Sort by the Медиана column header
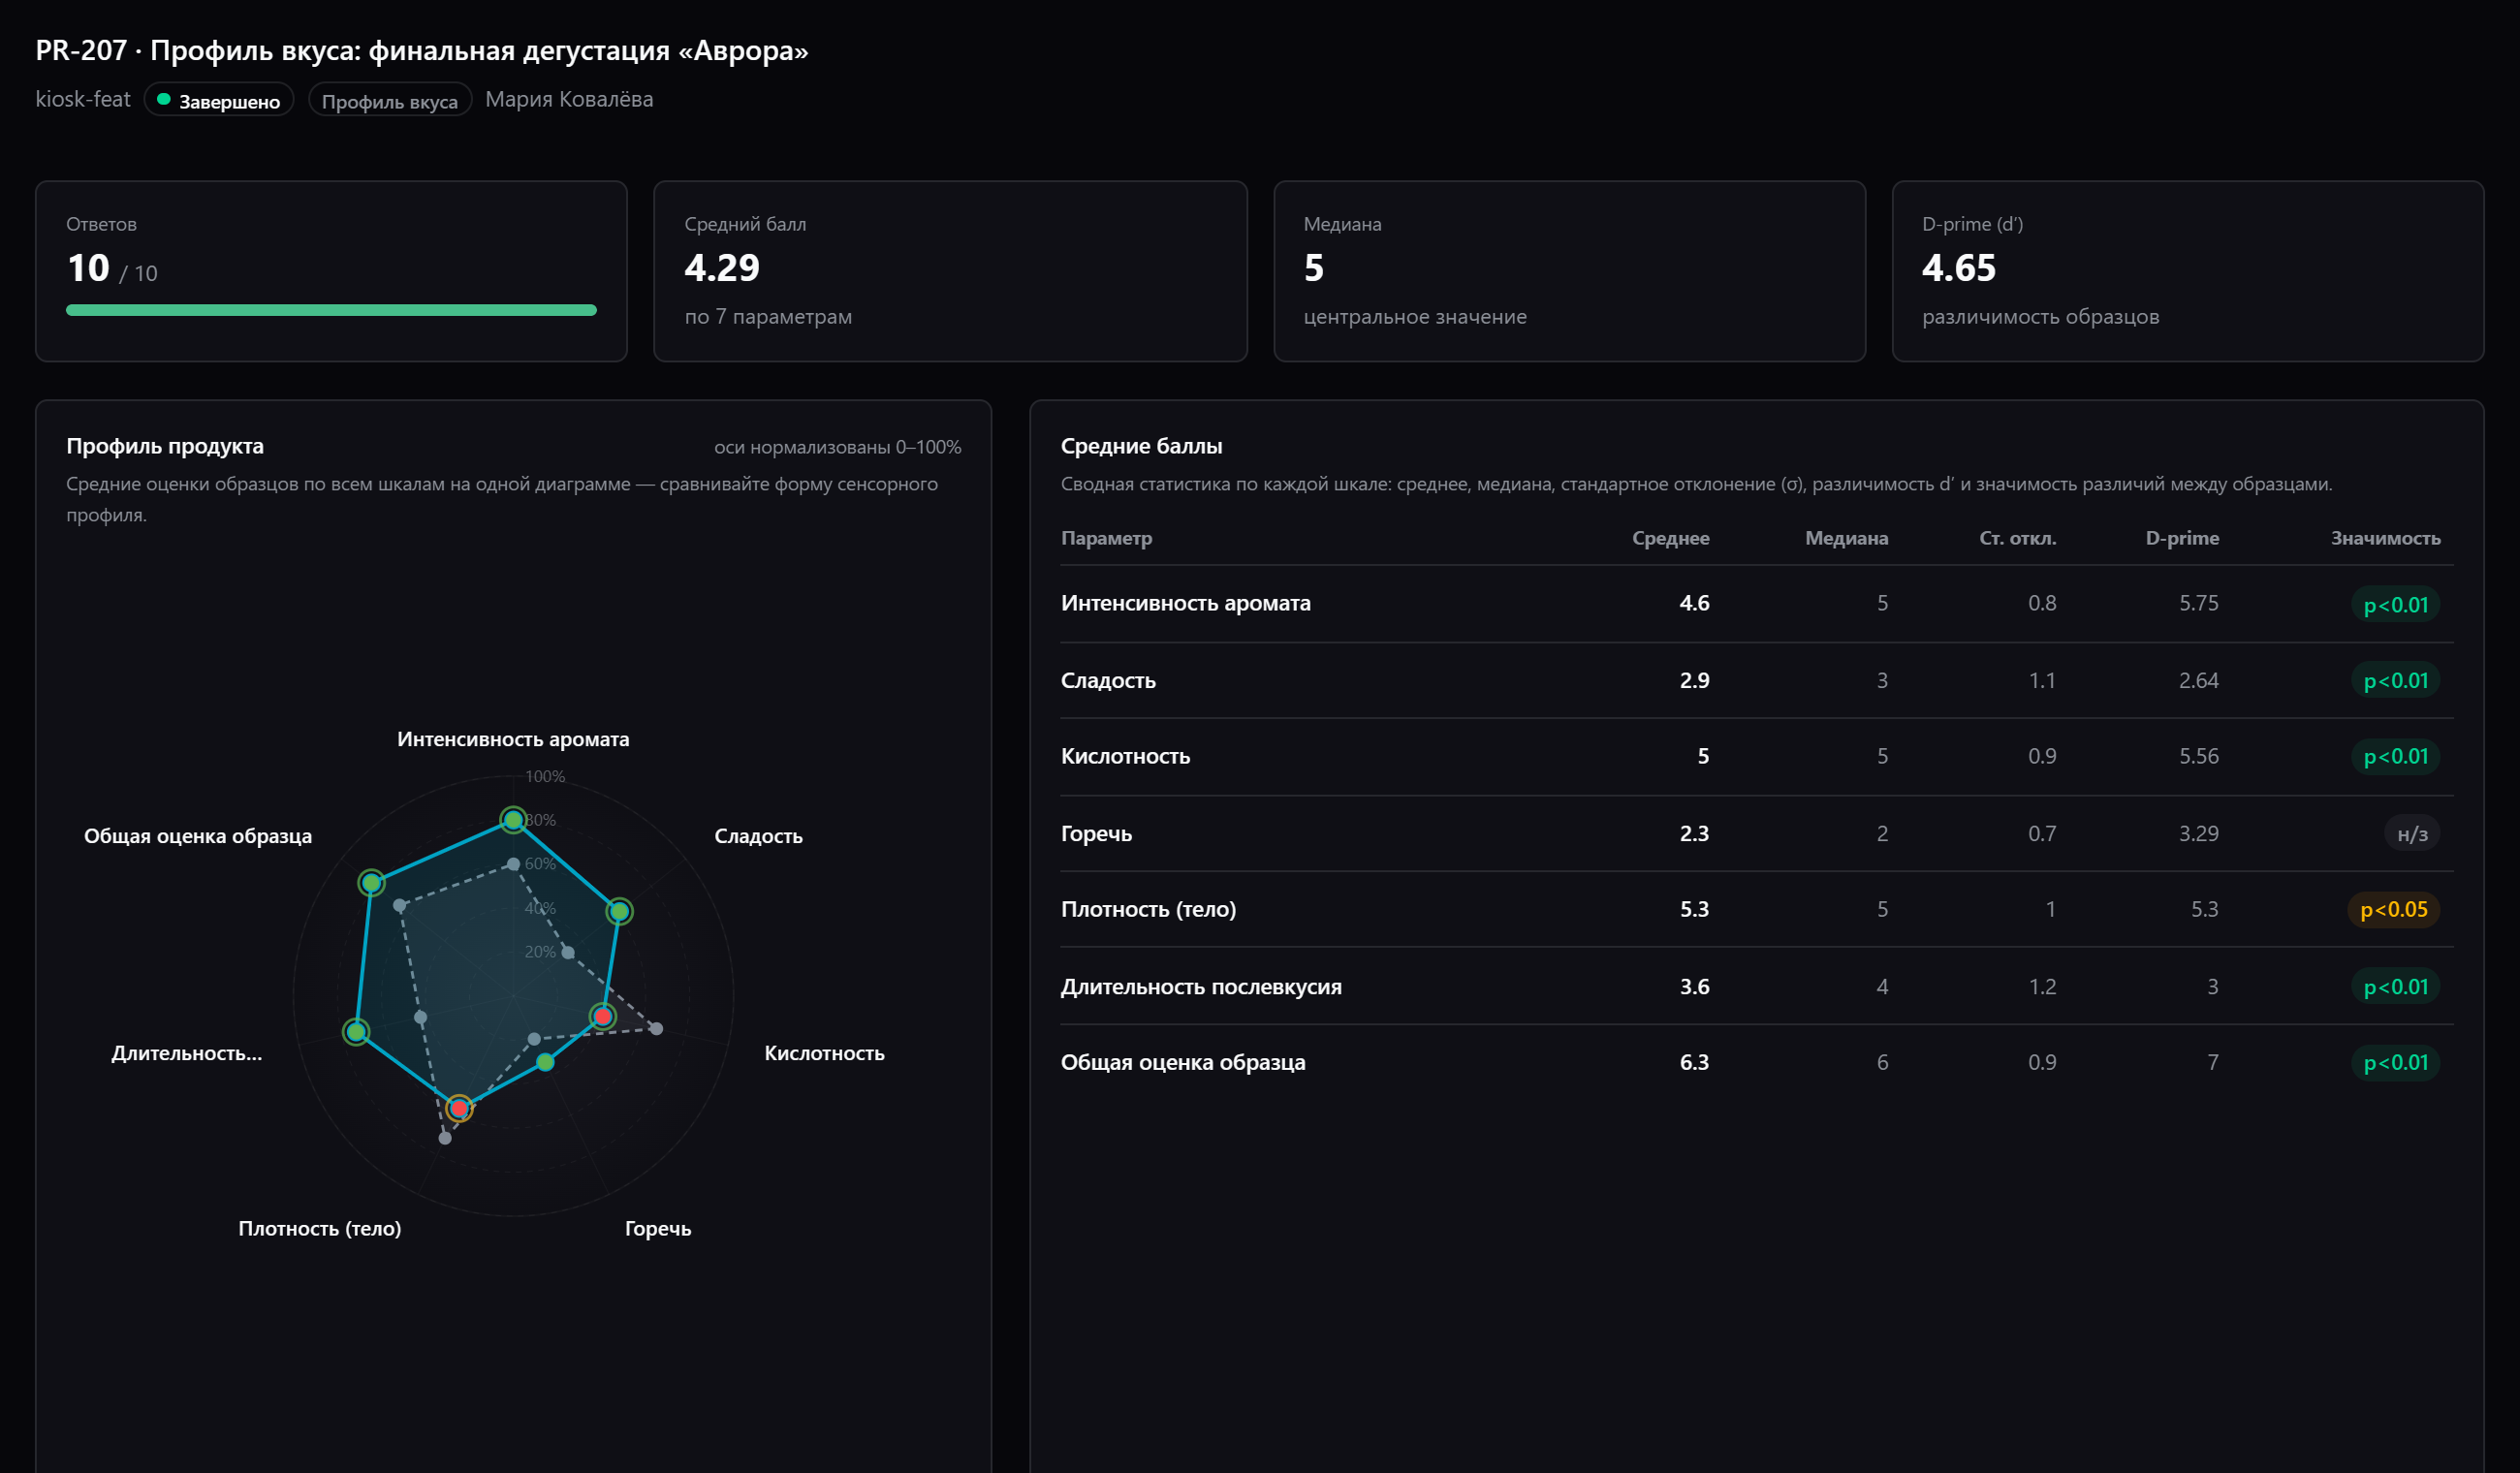This screenshot has height=1473, width=2520. tap(1846, 538)
